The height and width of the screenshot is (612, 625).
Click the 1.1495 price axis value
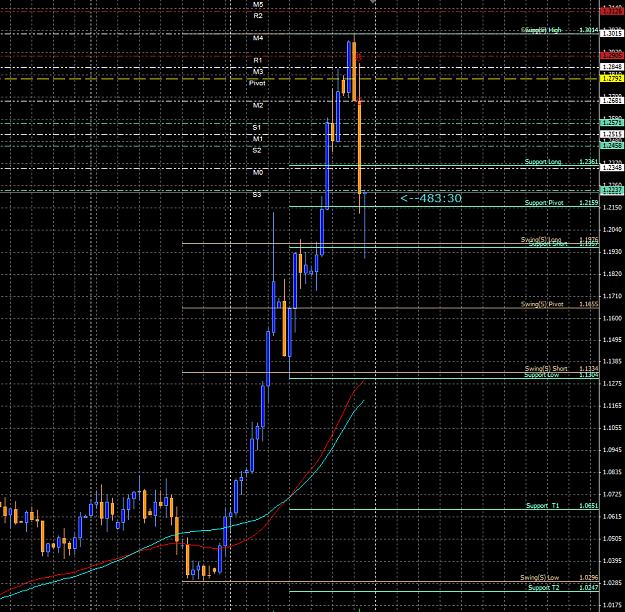pos(612,340)
